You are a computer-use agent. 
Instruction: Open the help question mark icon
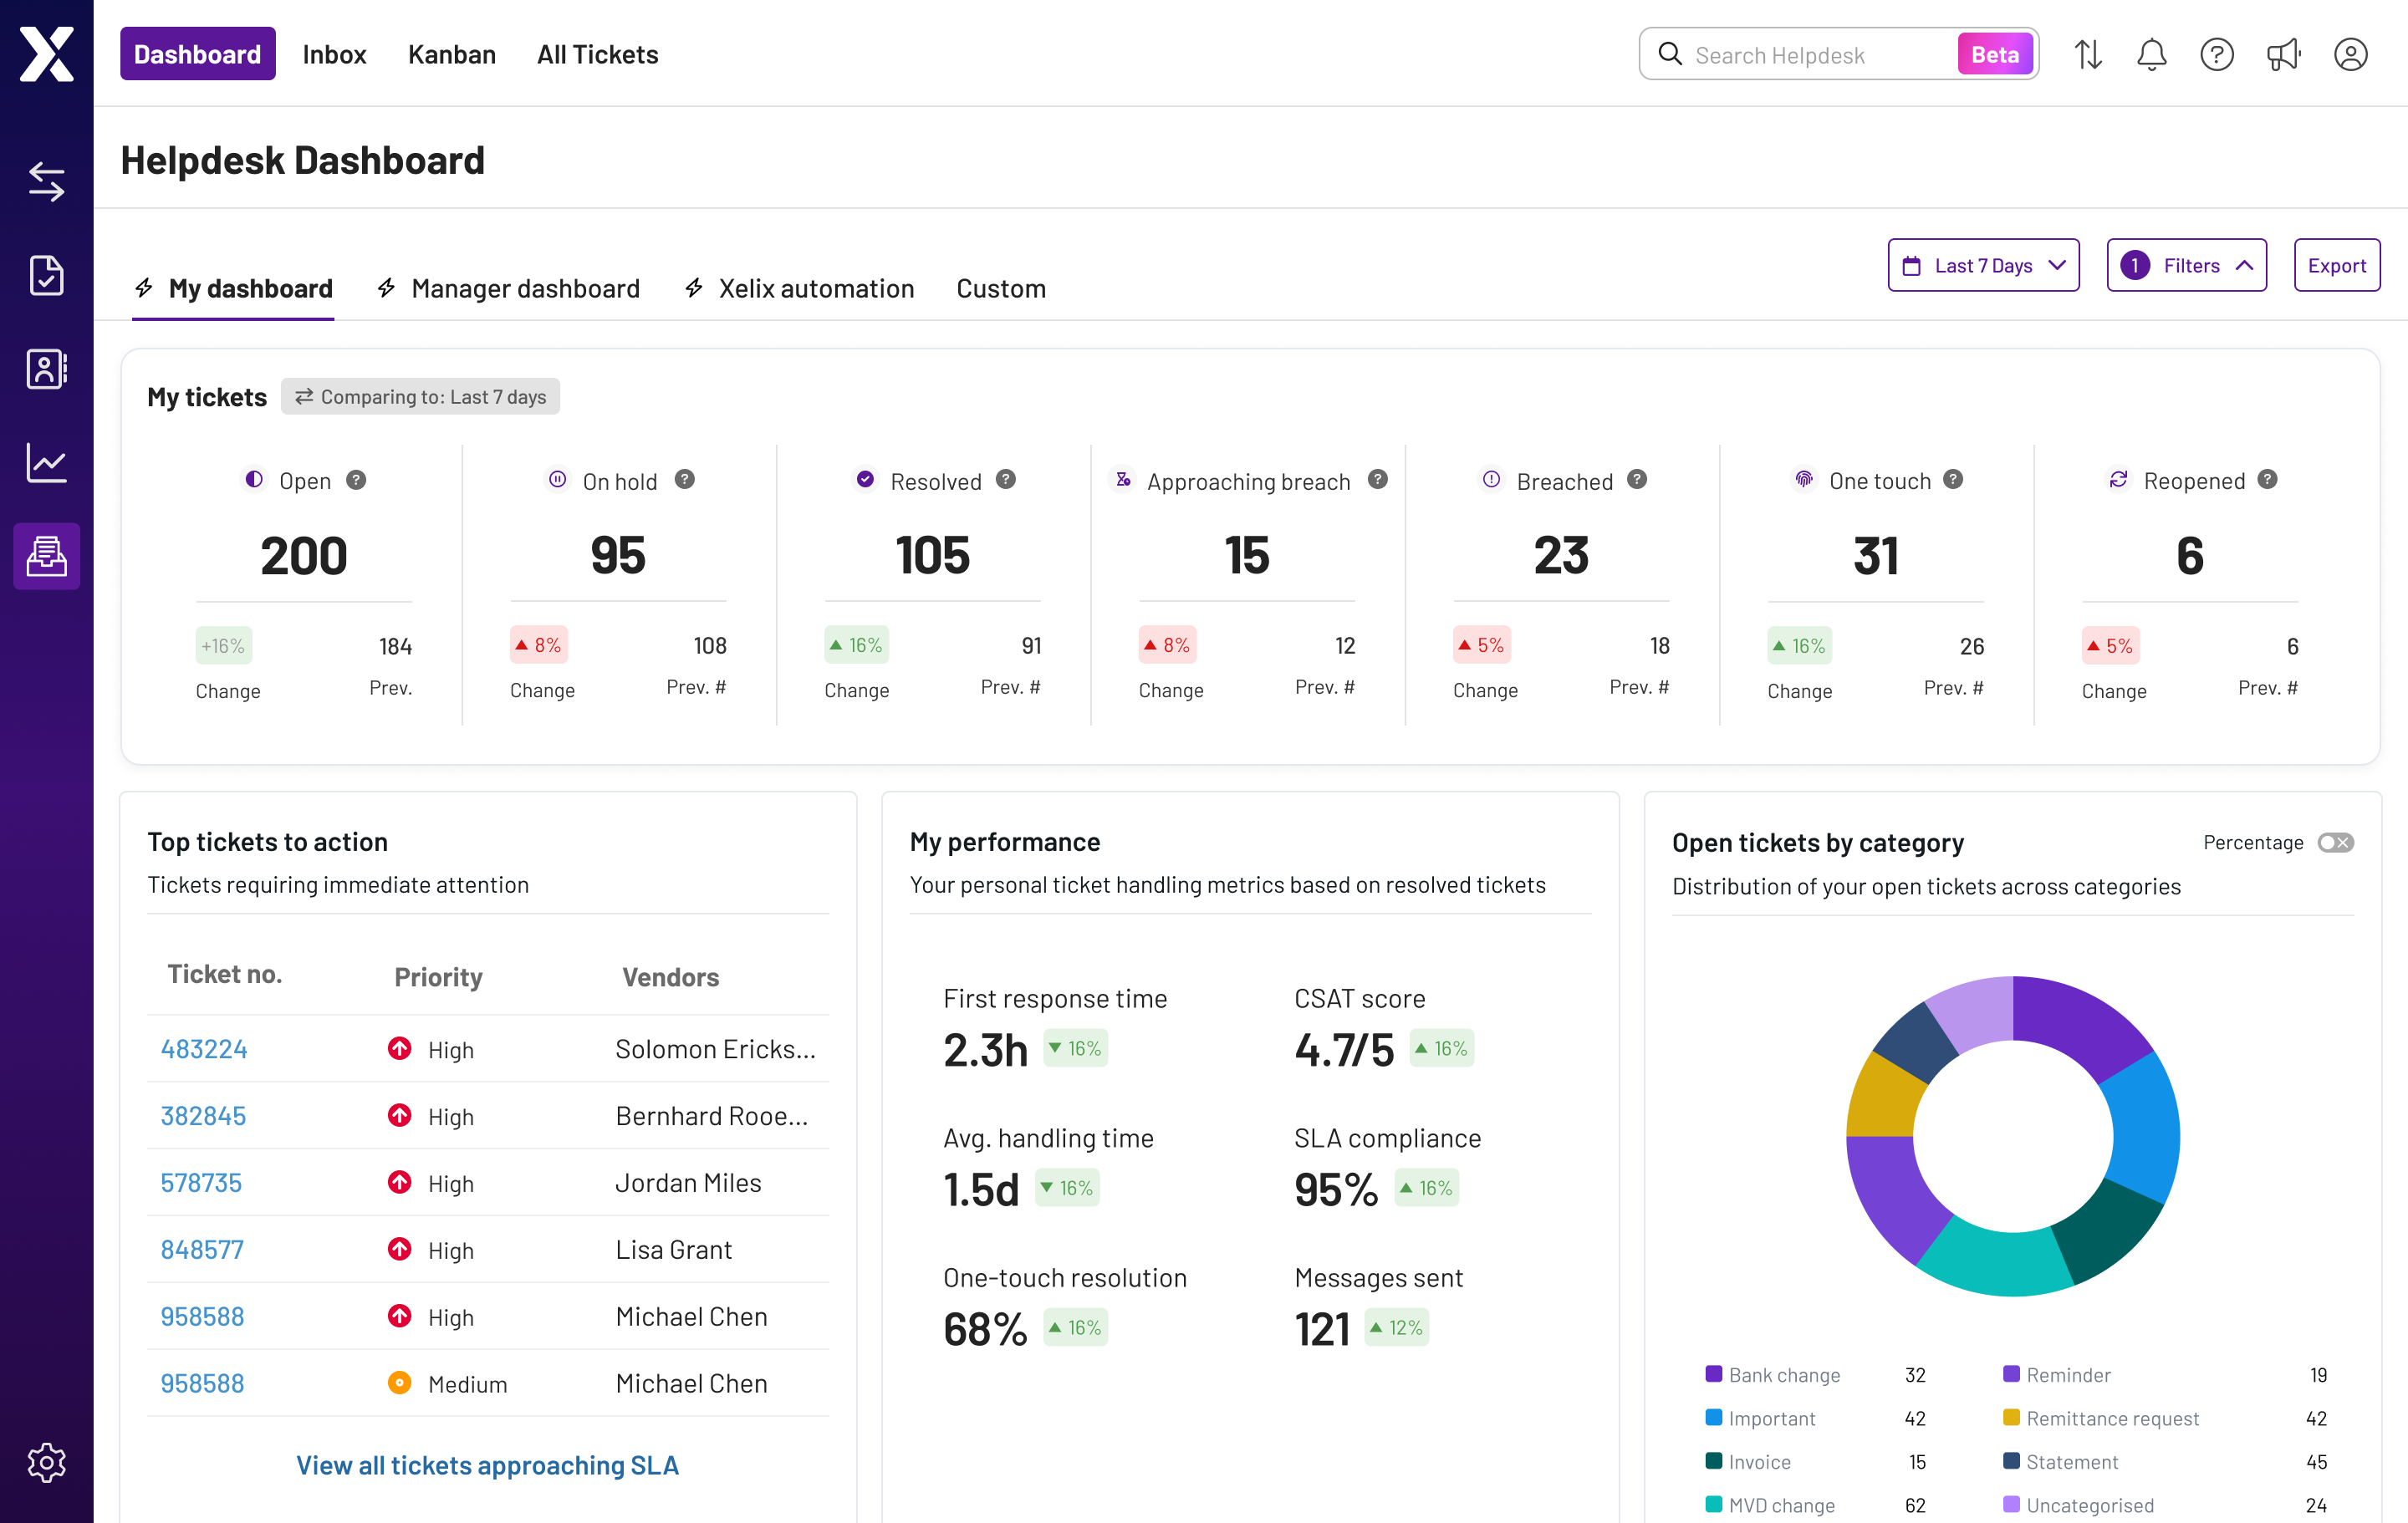tap(2216, 54)
